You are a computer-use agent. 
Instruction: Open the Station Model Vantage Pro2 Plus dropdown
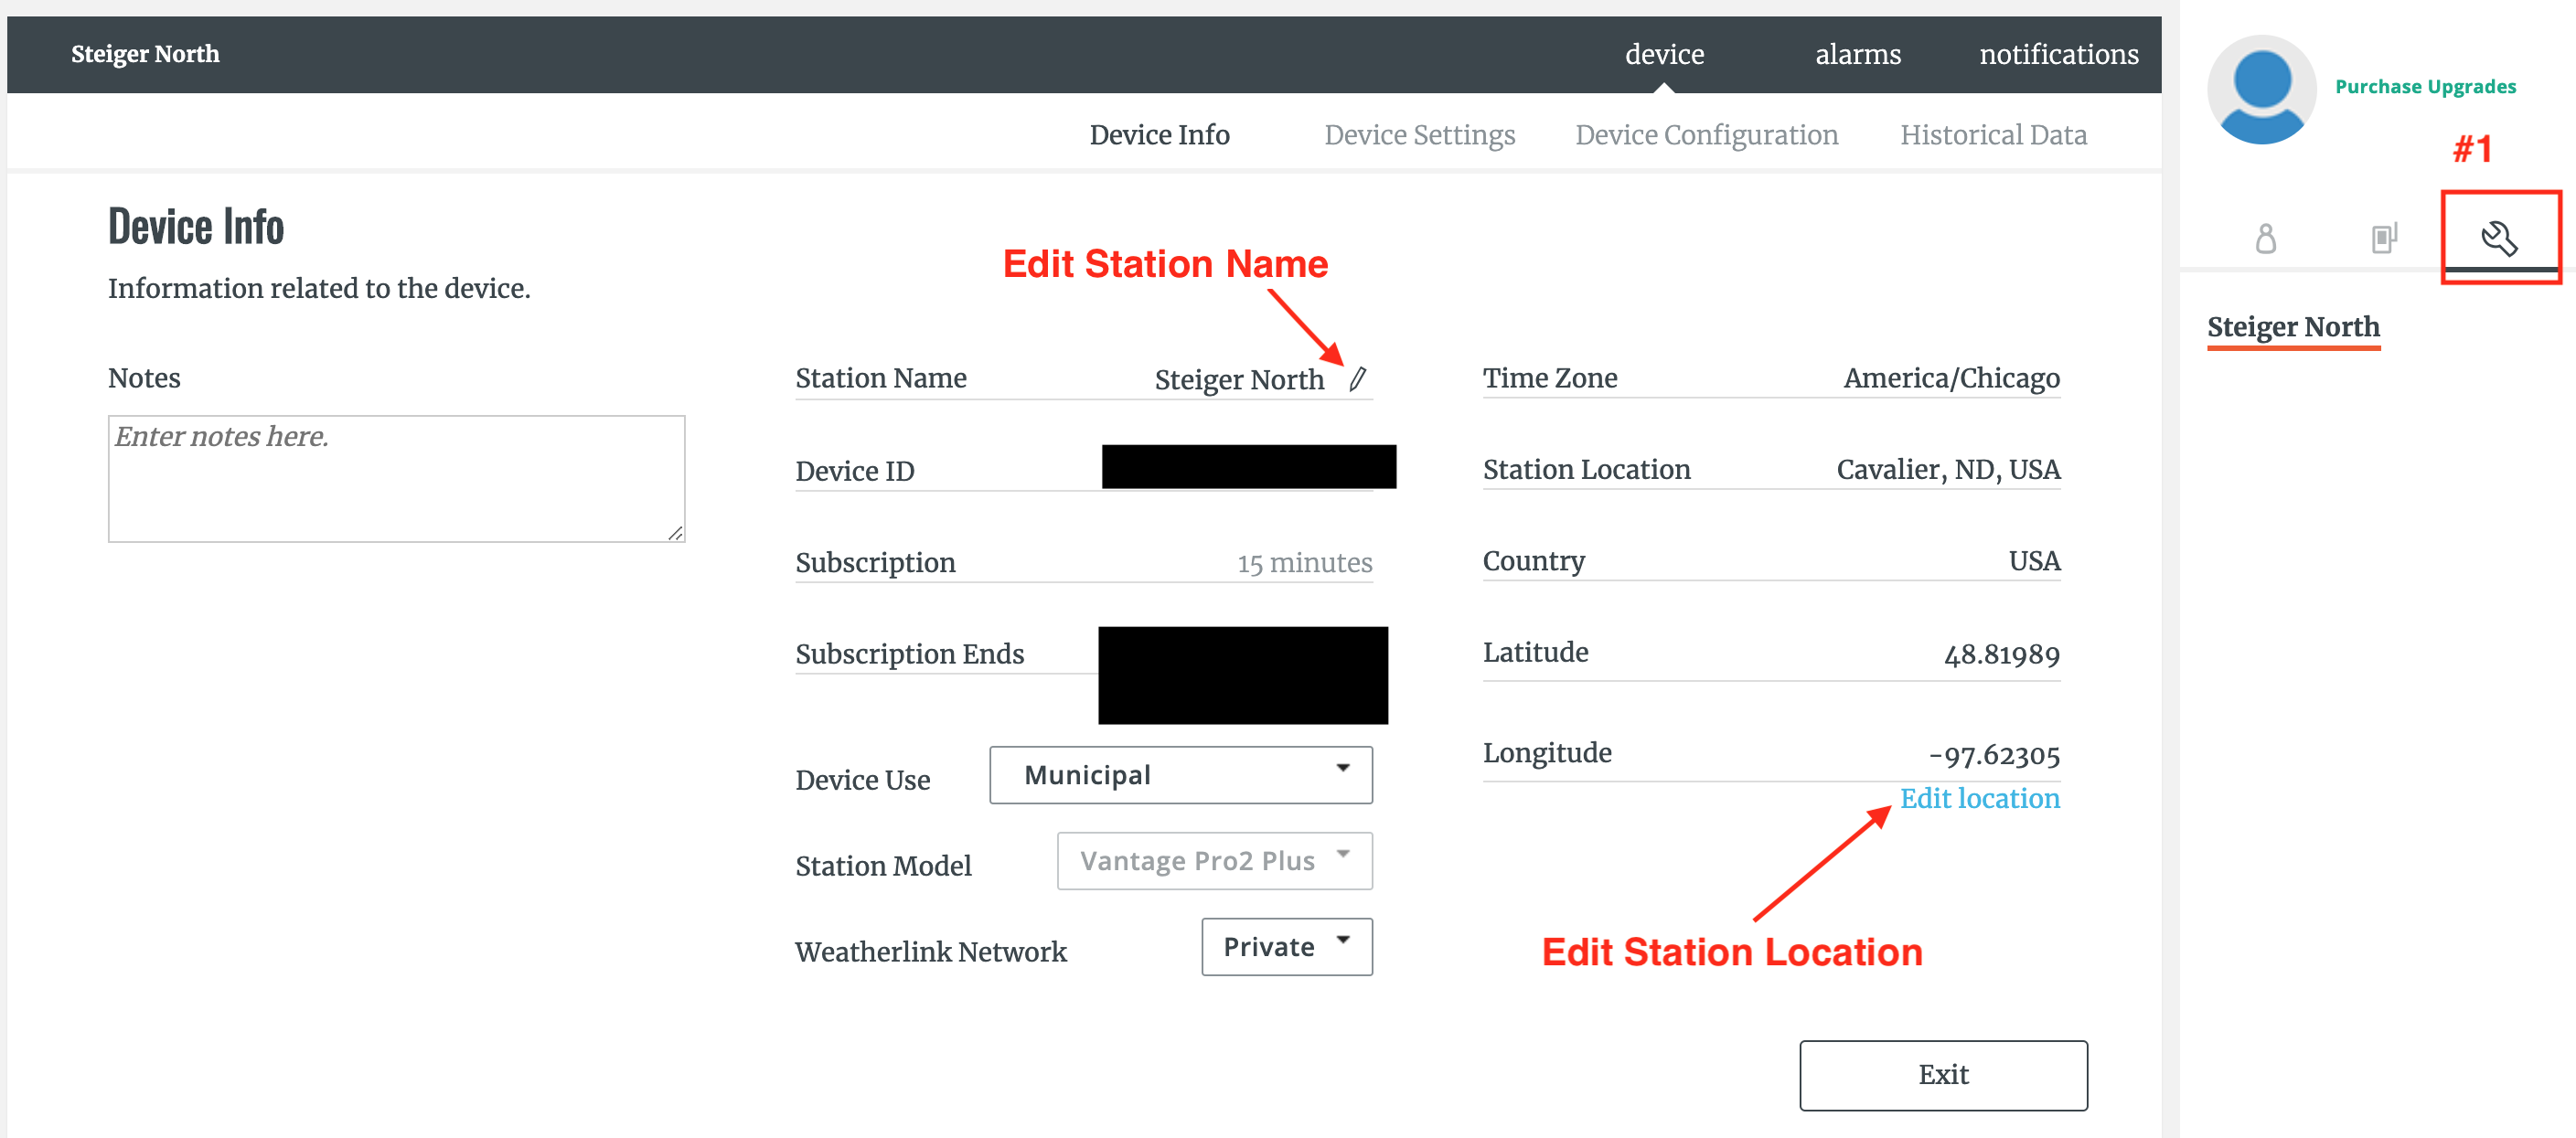pyautogui.click(x=1214, y=861)
